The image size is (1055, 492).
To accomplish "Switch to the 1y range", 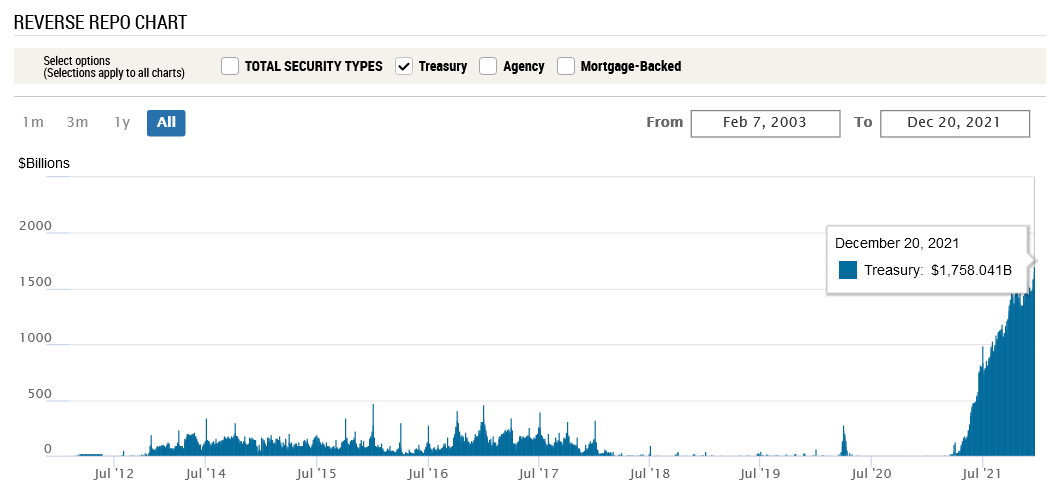I will point(122,122).
